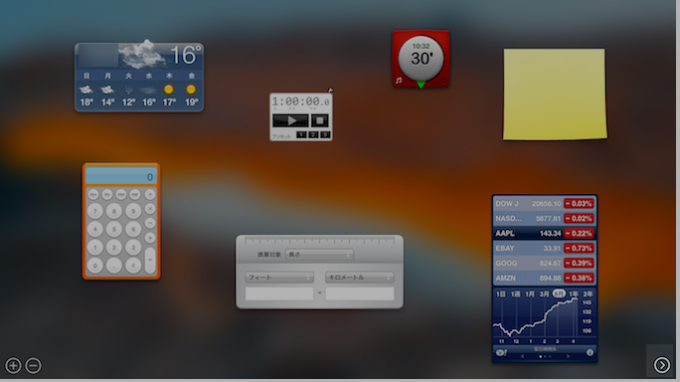This screenshot has height=382, width=680.
Task: Click the music note icon on red timer
Action: [399, 81]
